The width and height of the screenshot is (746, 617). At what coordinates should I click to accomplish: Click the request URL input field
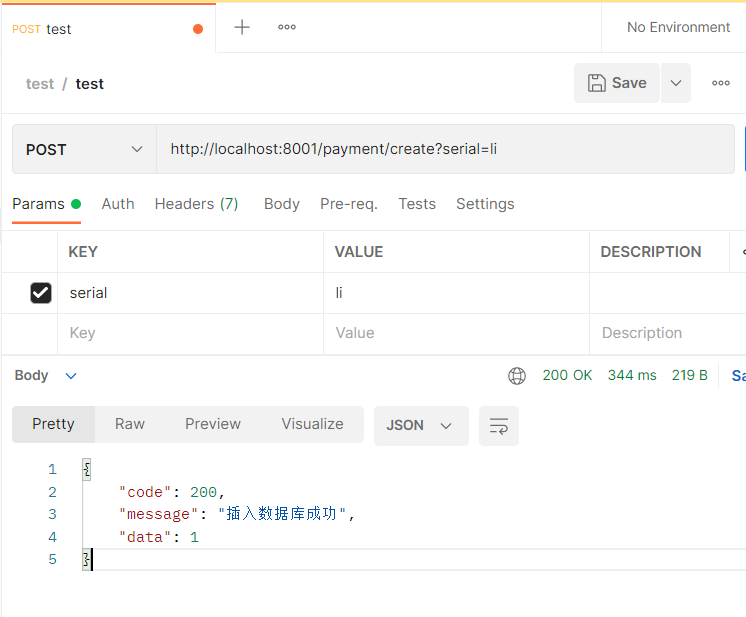pos(445,149)
